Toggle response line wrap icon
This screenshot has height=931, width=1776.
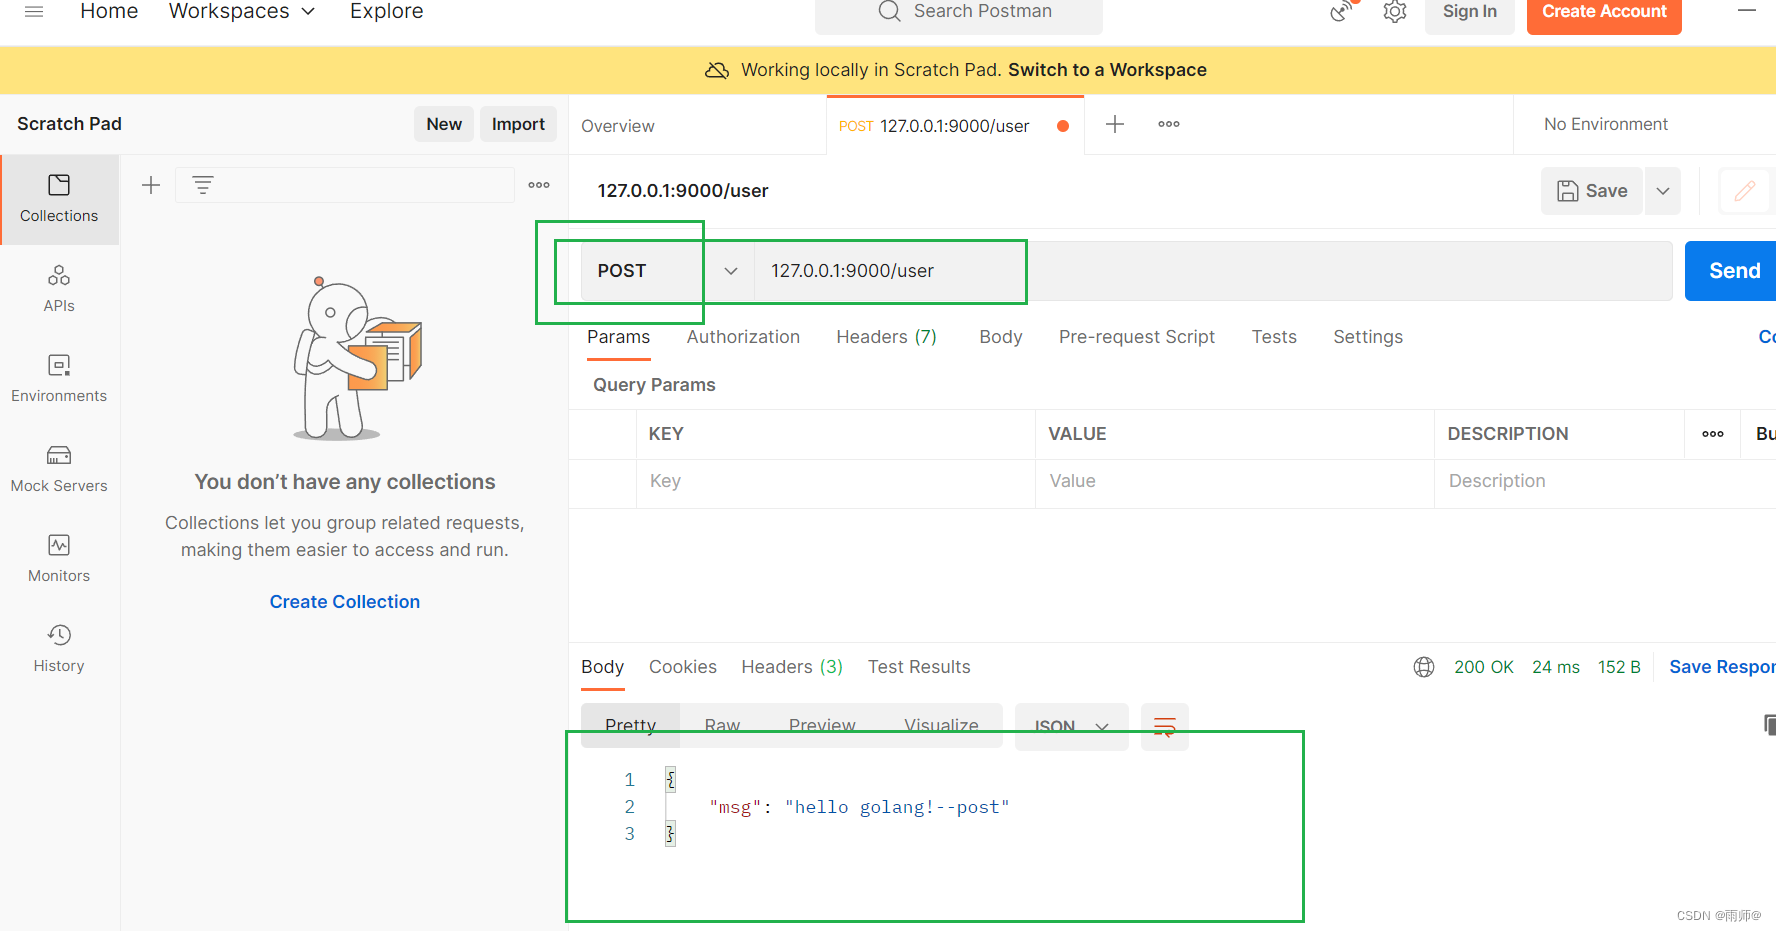1165,727
